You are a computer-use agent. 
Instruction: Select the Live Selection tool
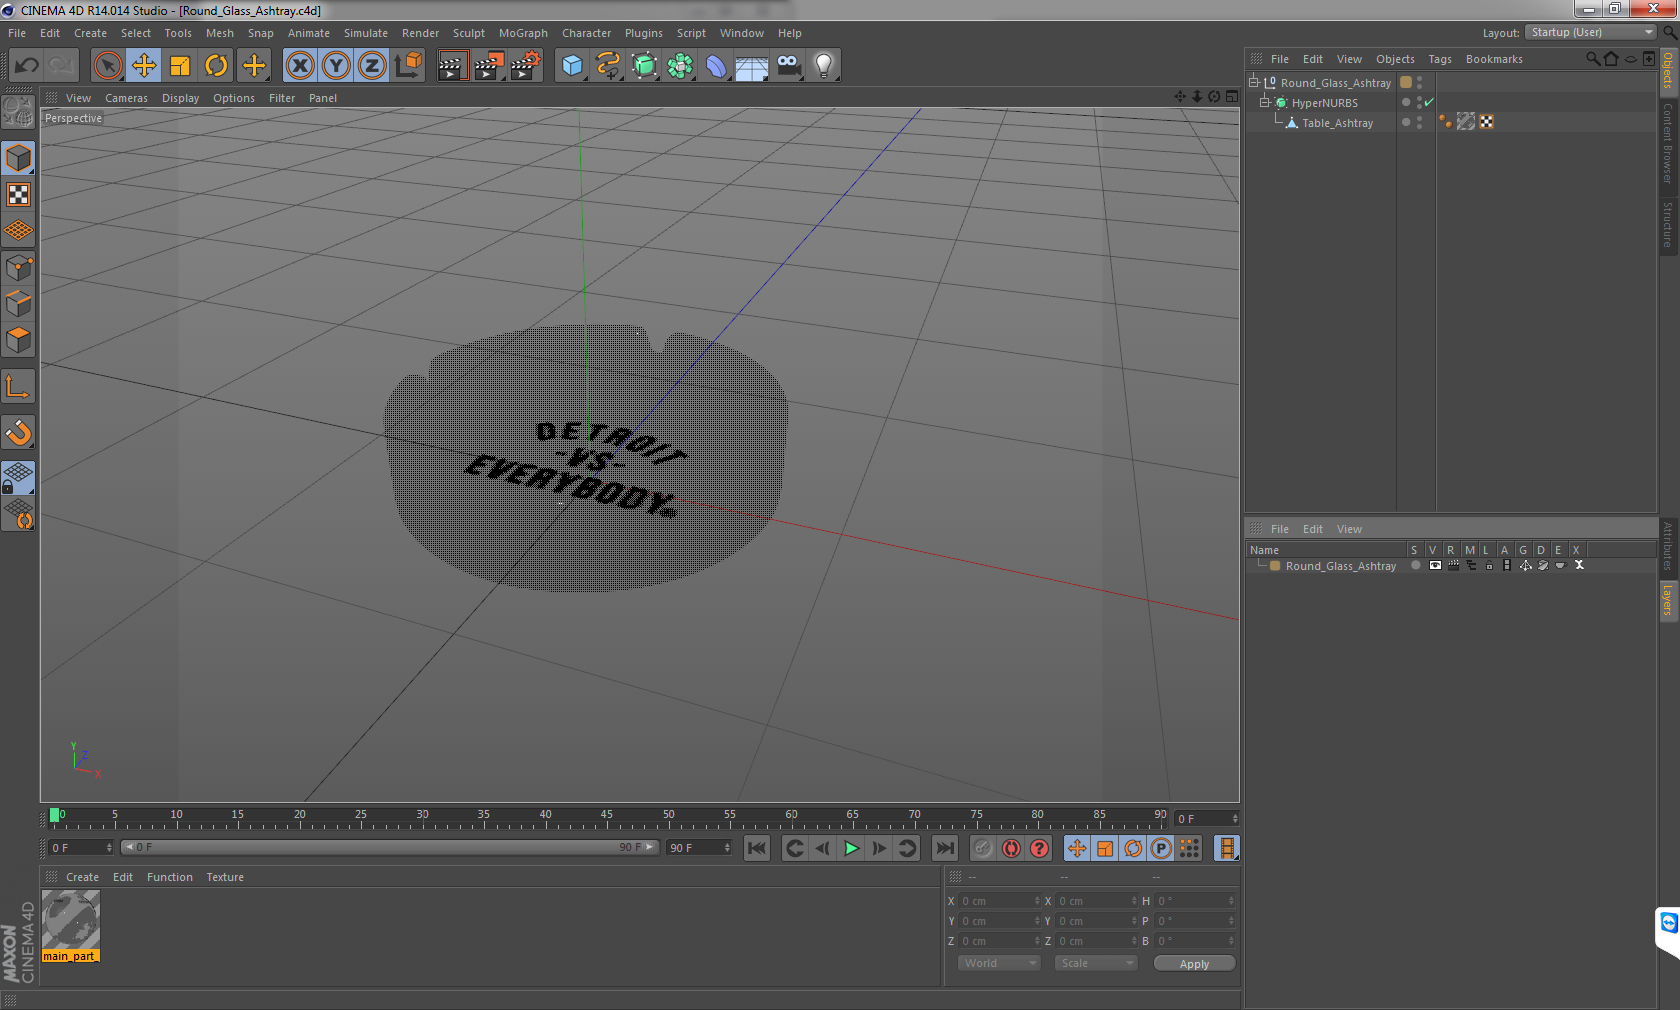click(107, 66)
